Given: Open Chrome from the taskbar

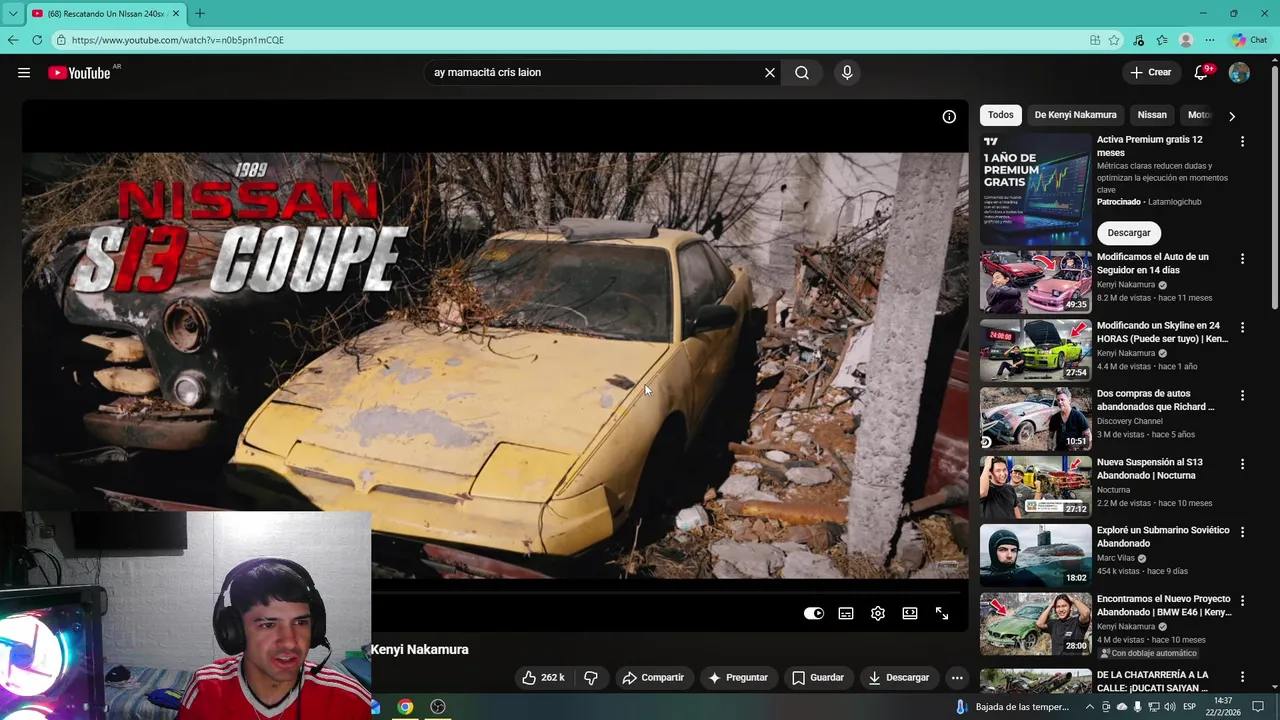Looking at the screenshot, I should point(405,707).
